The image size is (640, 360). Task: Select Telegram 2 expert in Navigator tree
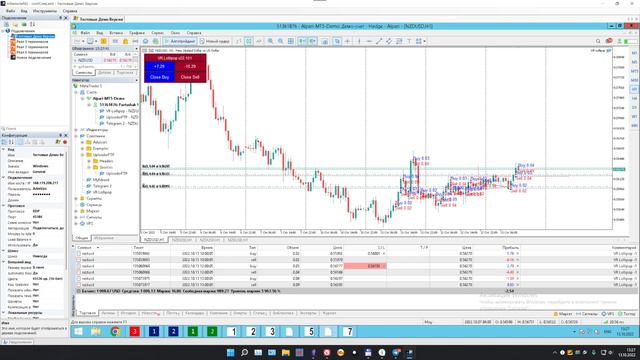coord(102,186)
